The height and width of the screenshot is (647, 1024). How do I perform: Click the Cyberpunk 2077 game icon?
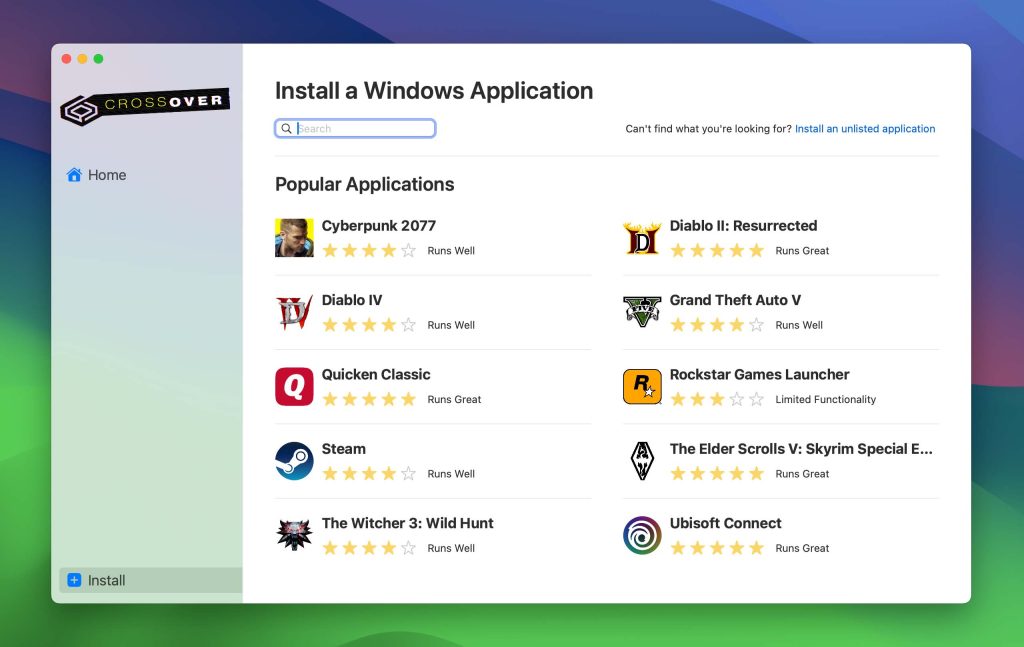pos(294,238)
